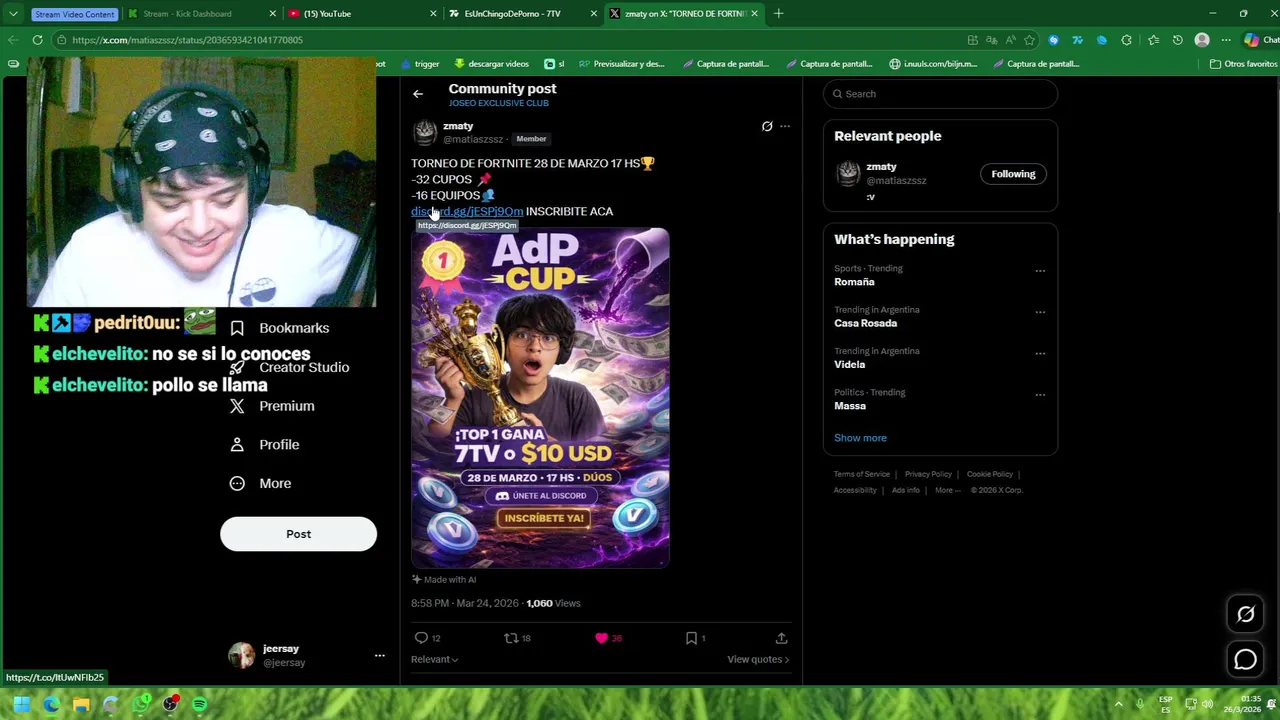
Task: Open More in the X sidebar
Action: 261,484
